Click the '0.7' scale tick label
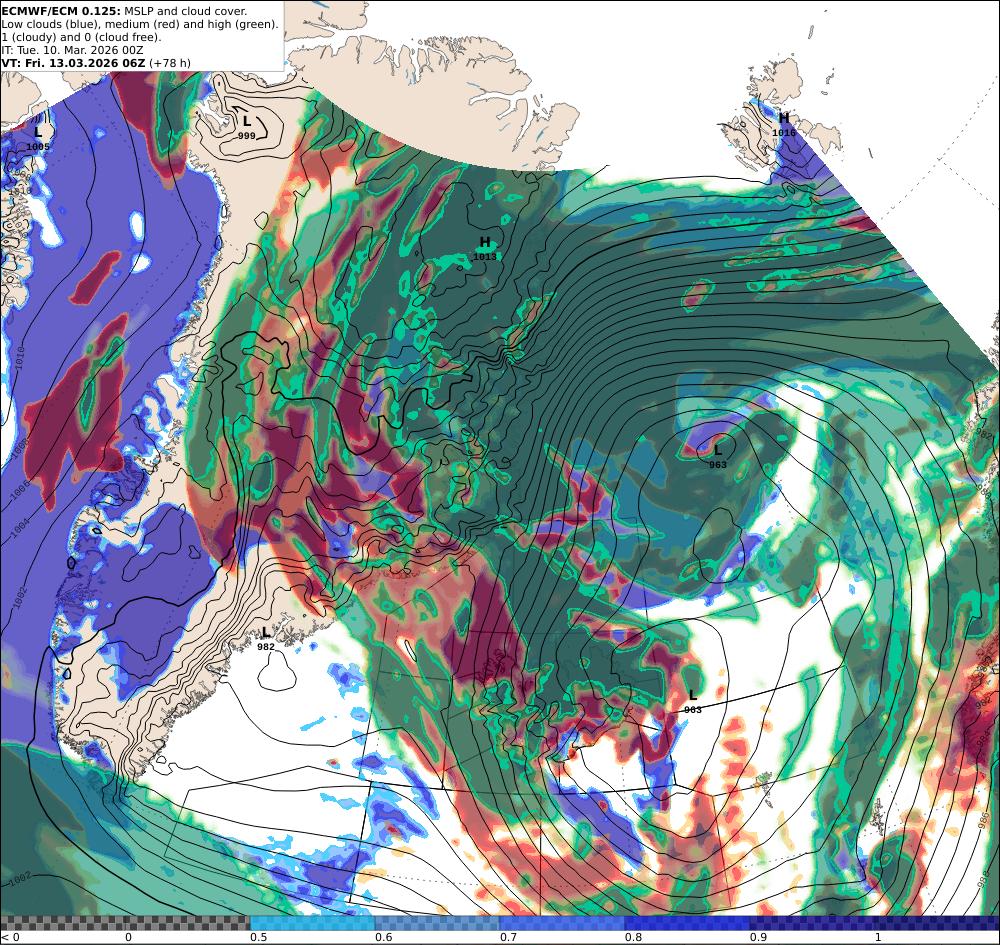The image size is (1000, 945). [508, 937]
